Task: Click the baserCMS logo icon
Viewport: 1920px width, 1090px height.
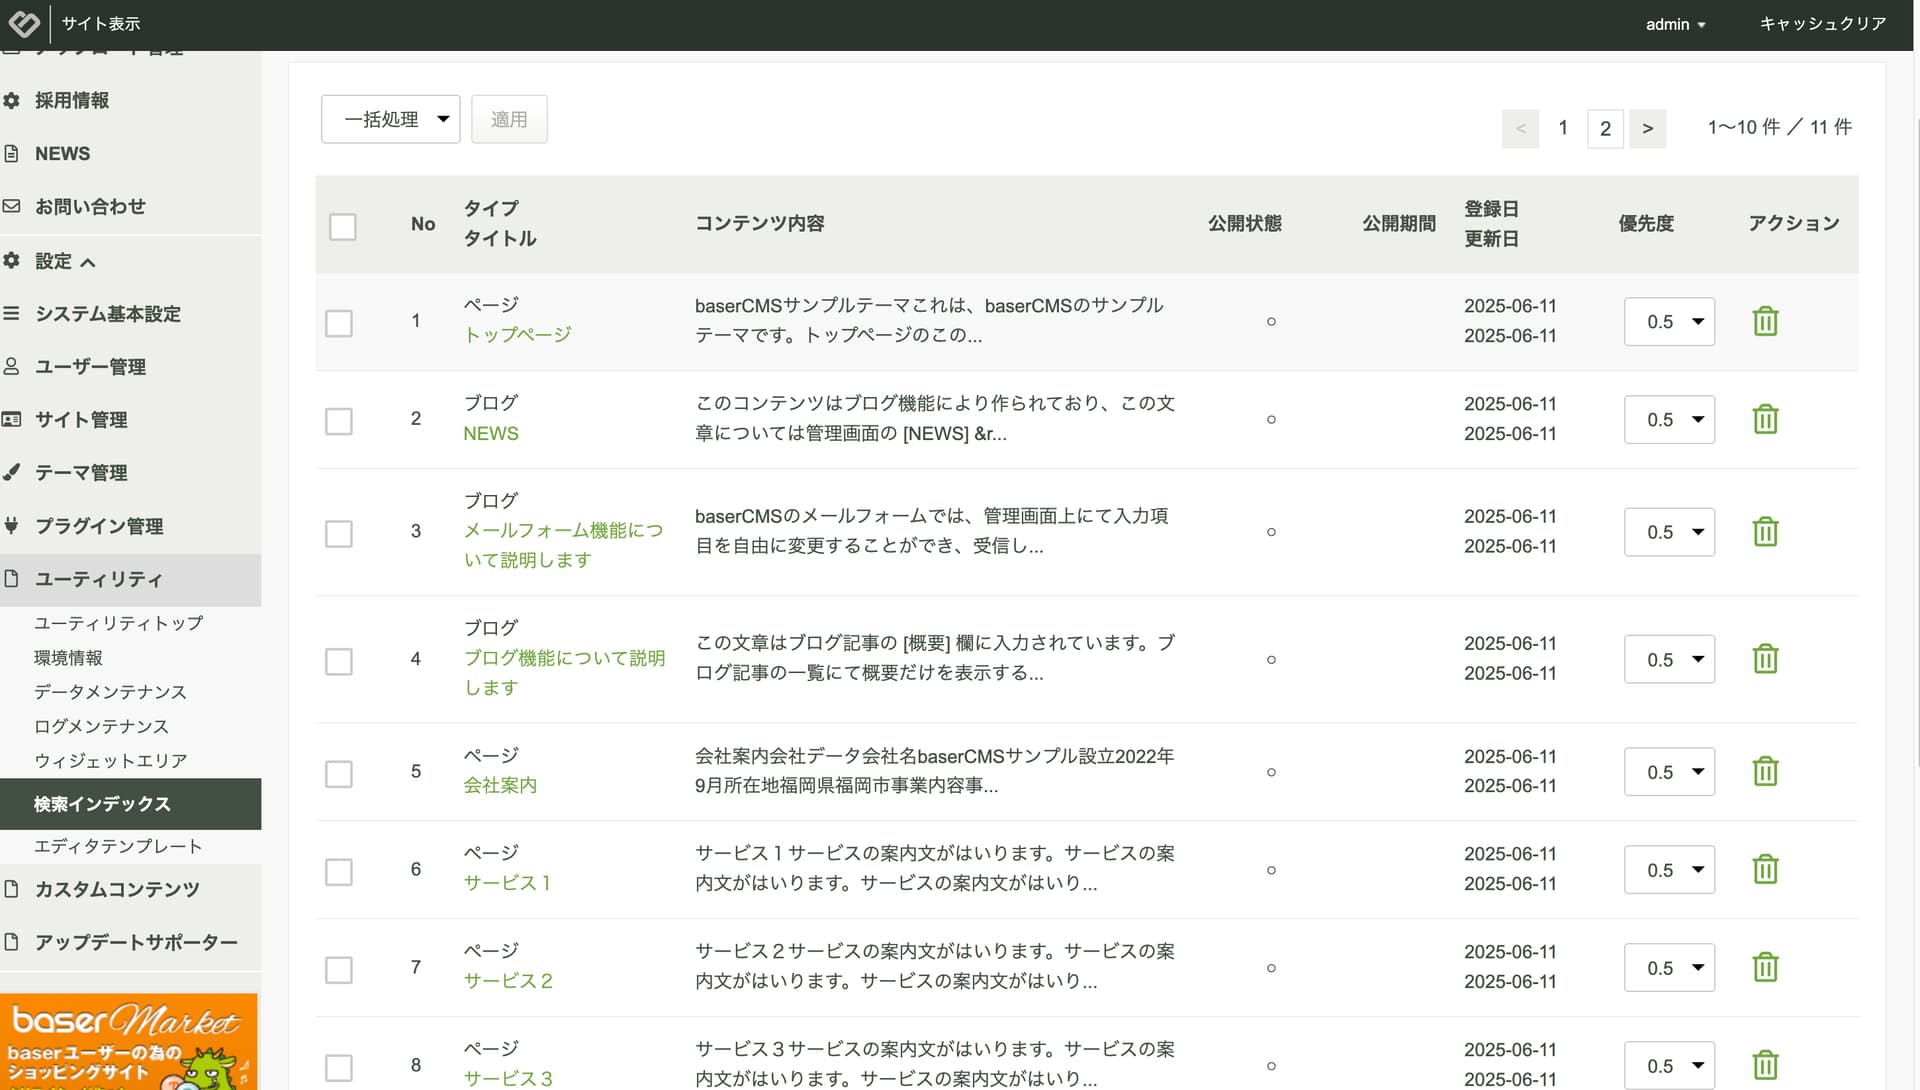Action: (x=24, y=23)
